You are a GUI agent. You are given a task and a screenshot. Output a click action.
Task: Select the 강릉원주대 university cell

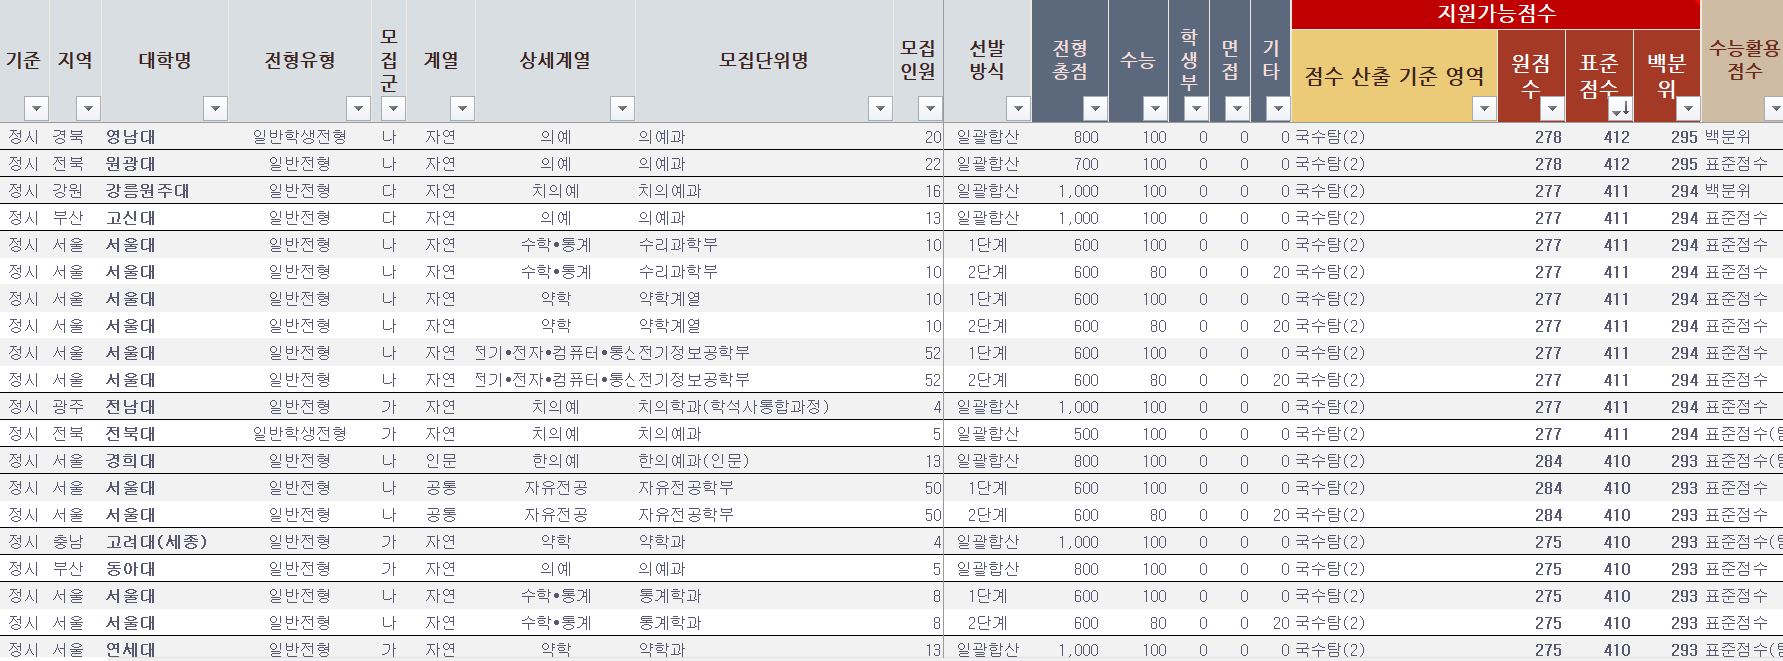(x=165, y=191)
